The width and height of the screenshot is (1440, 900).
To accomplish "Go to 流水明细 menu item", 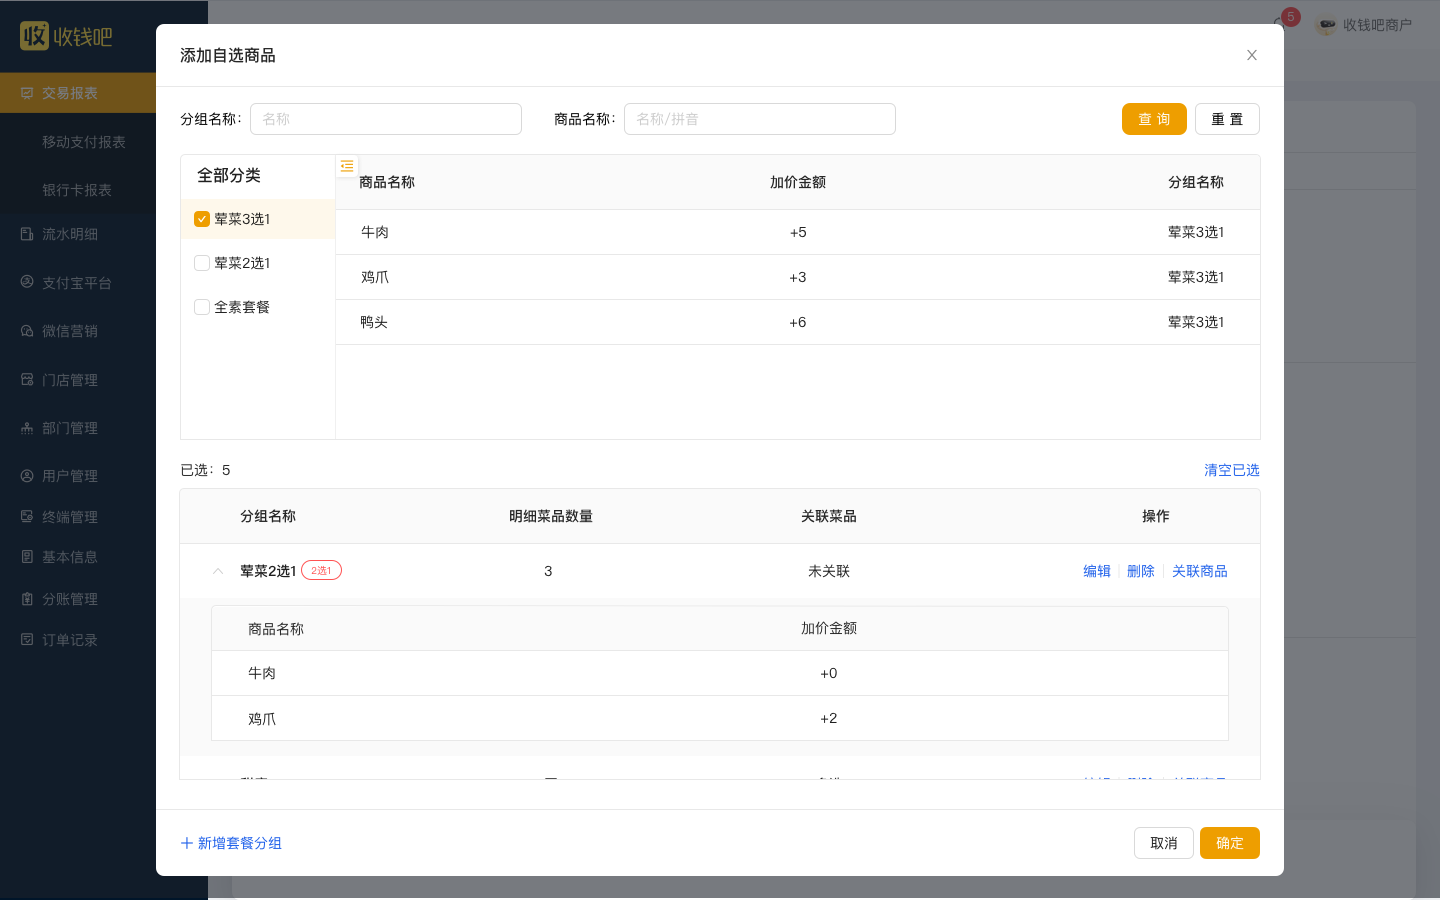I will [x=70, y=234].
